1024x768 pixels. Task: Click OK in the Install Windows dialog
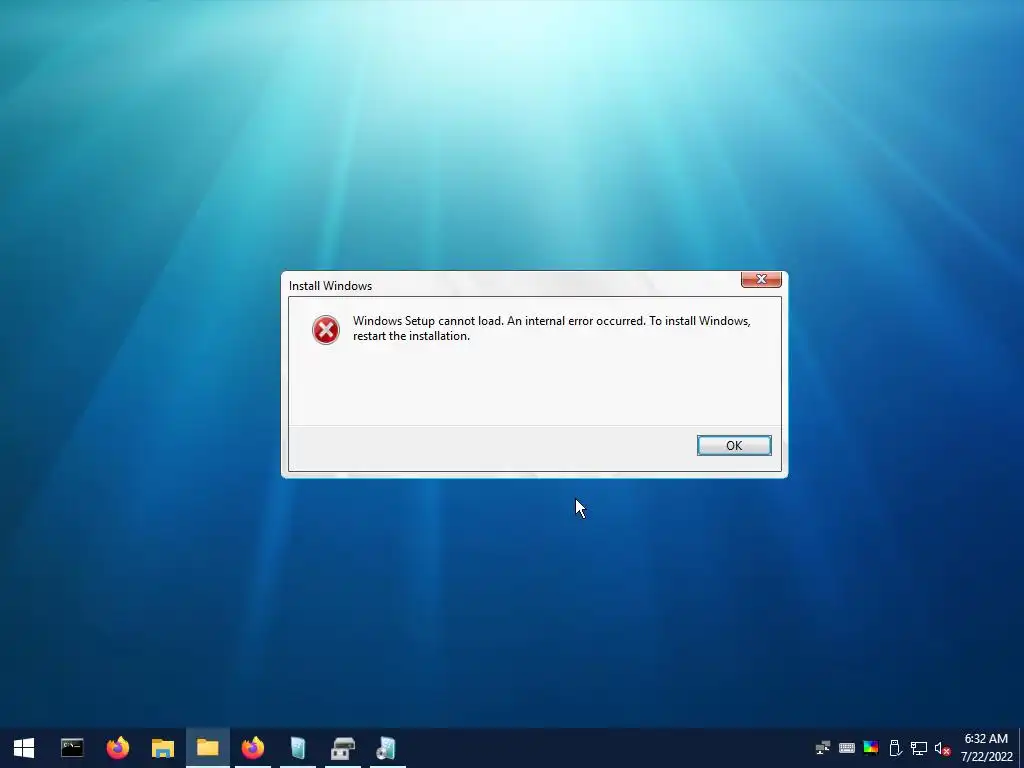click(x=734, y=445)
